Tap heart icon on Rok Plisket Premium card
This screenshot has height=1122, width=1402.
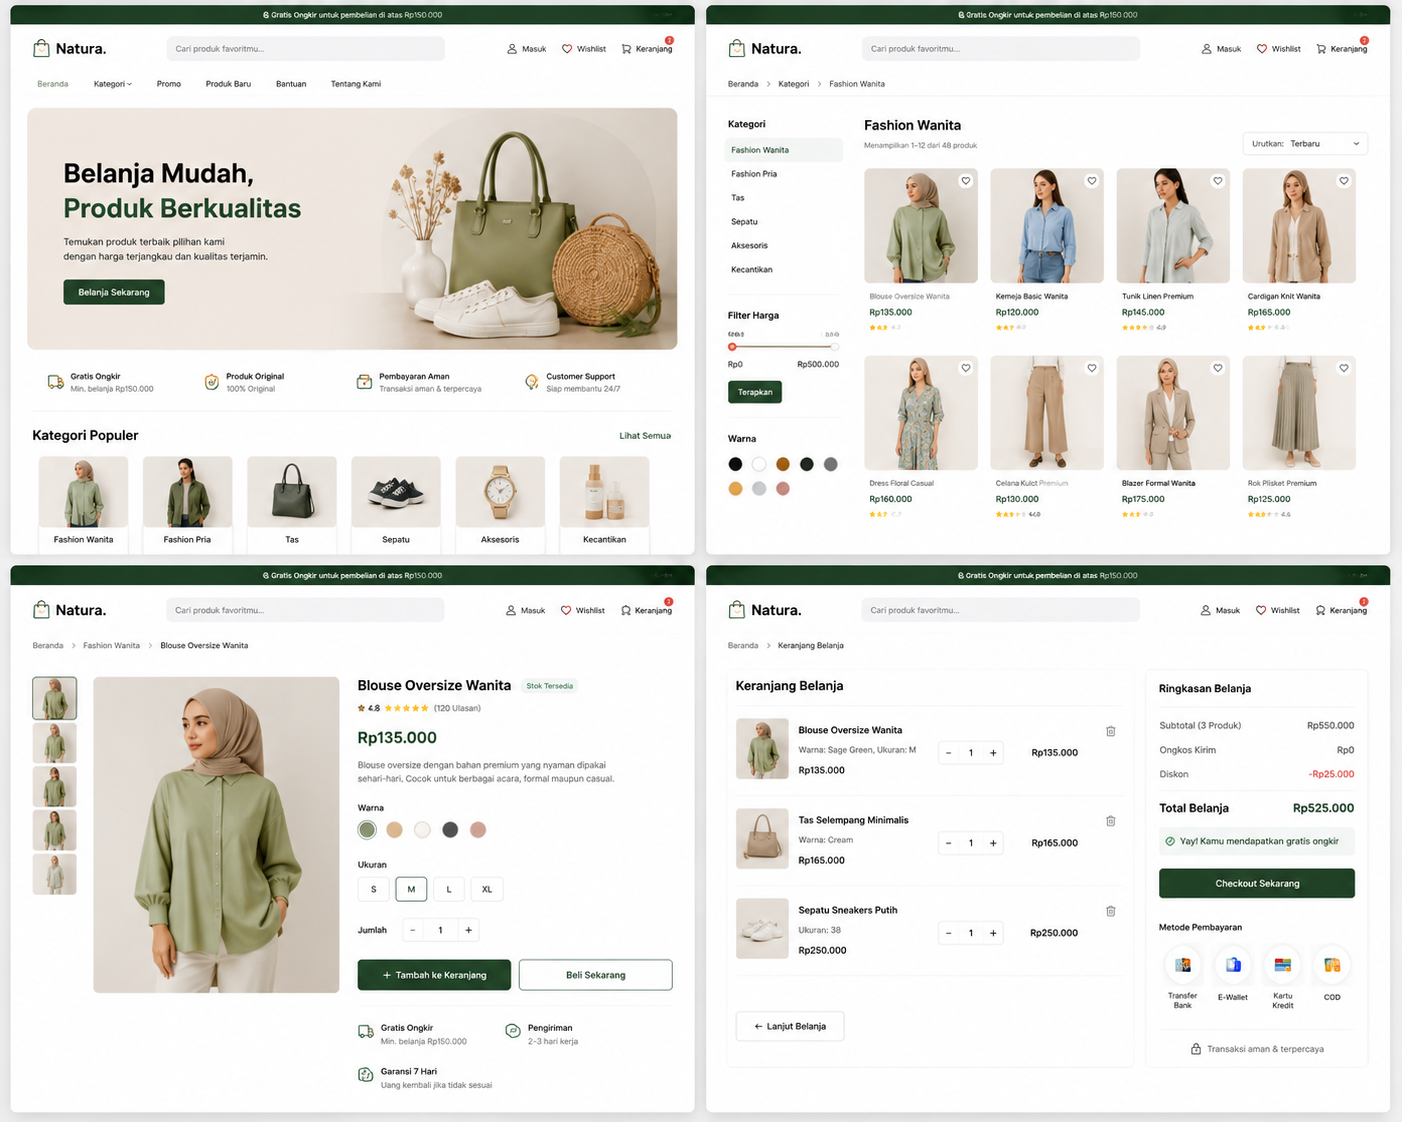click(x=1344, y=368)
